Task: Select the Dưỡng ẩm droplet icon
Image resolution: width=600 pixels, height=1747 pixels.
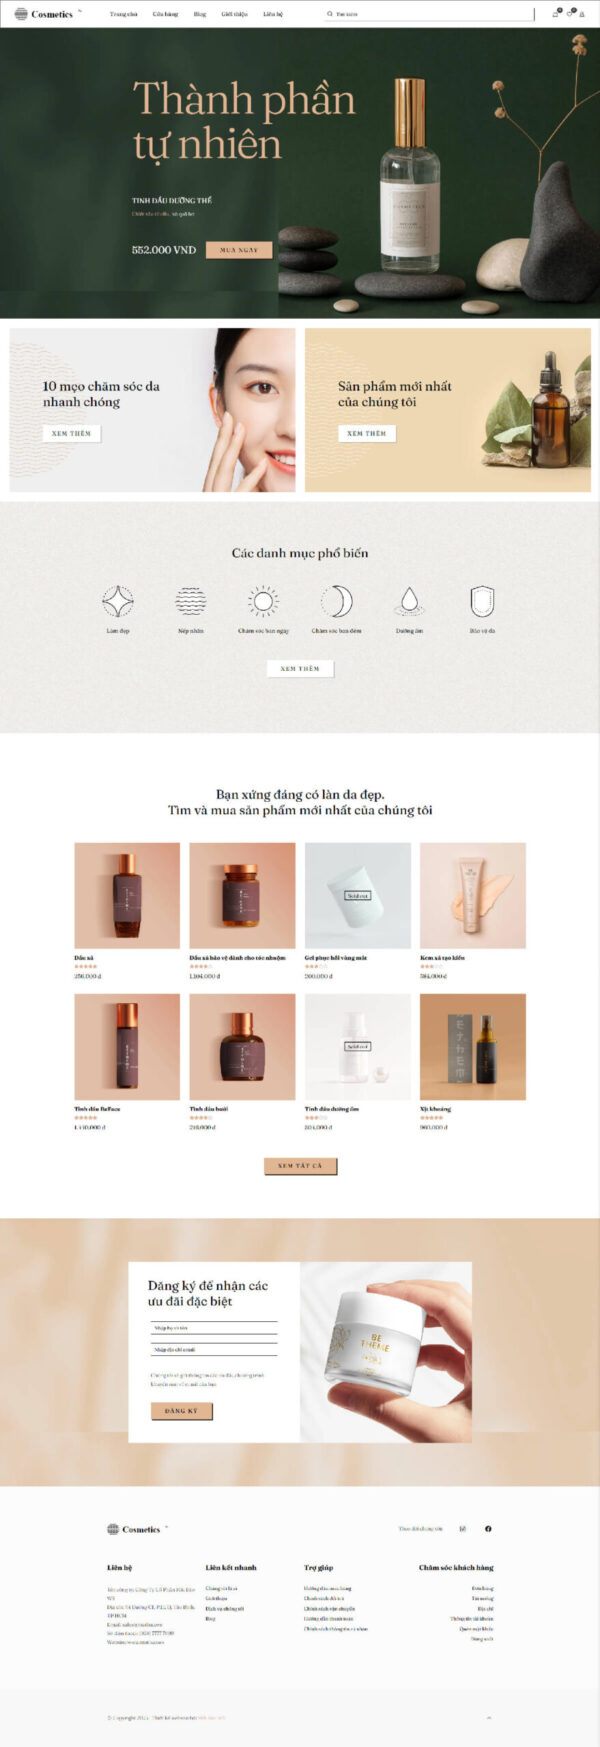Action: pos(409,601)
